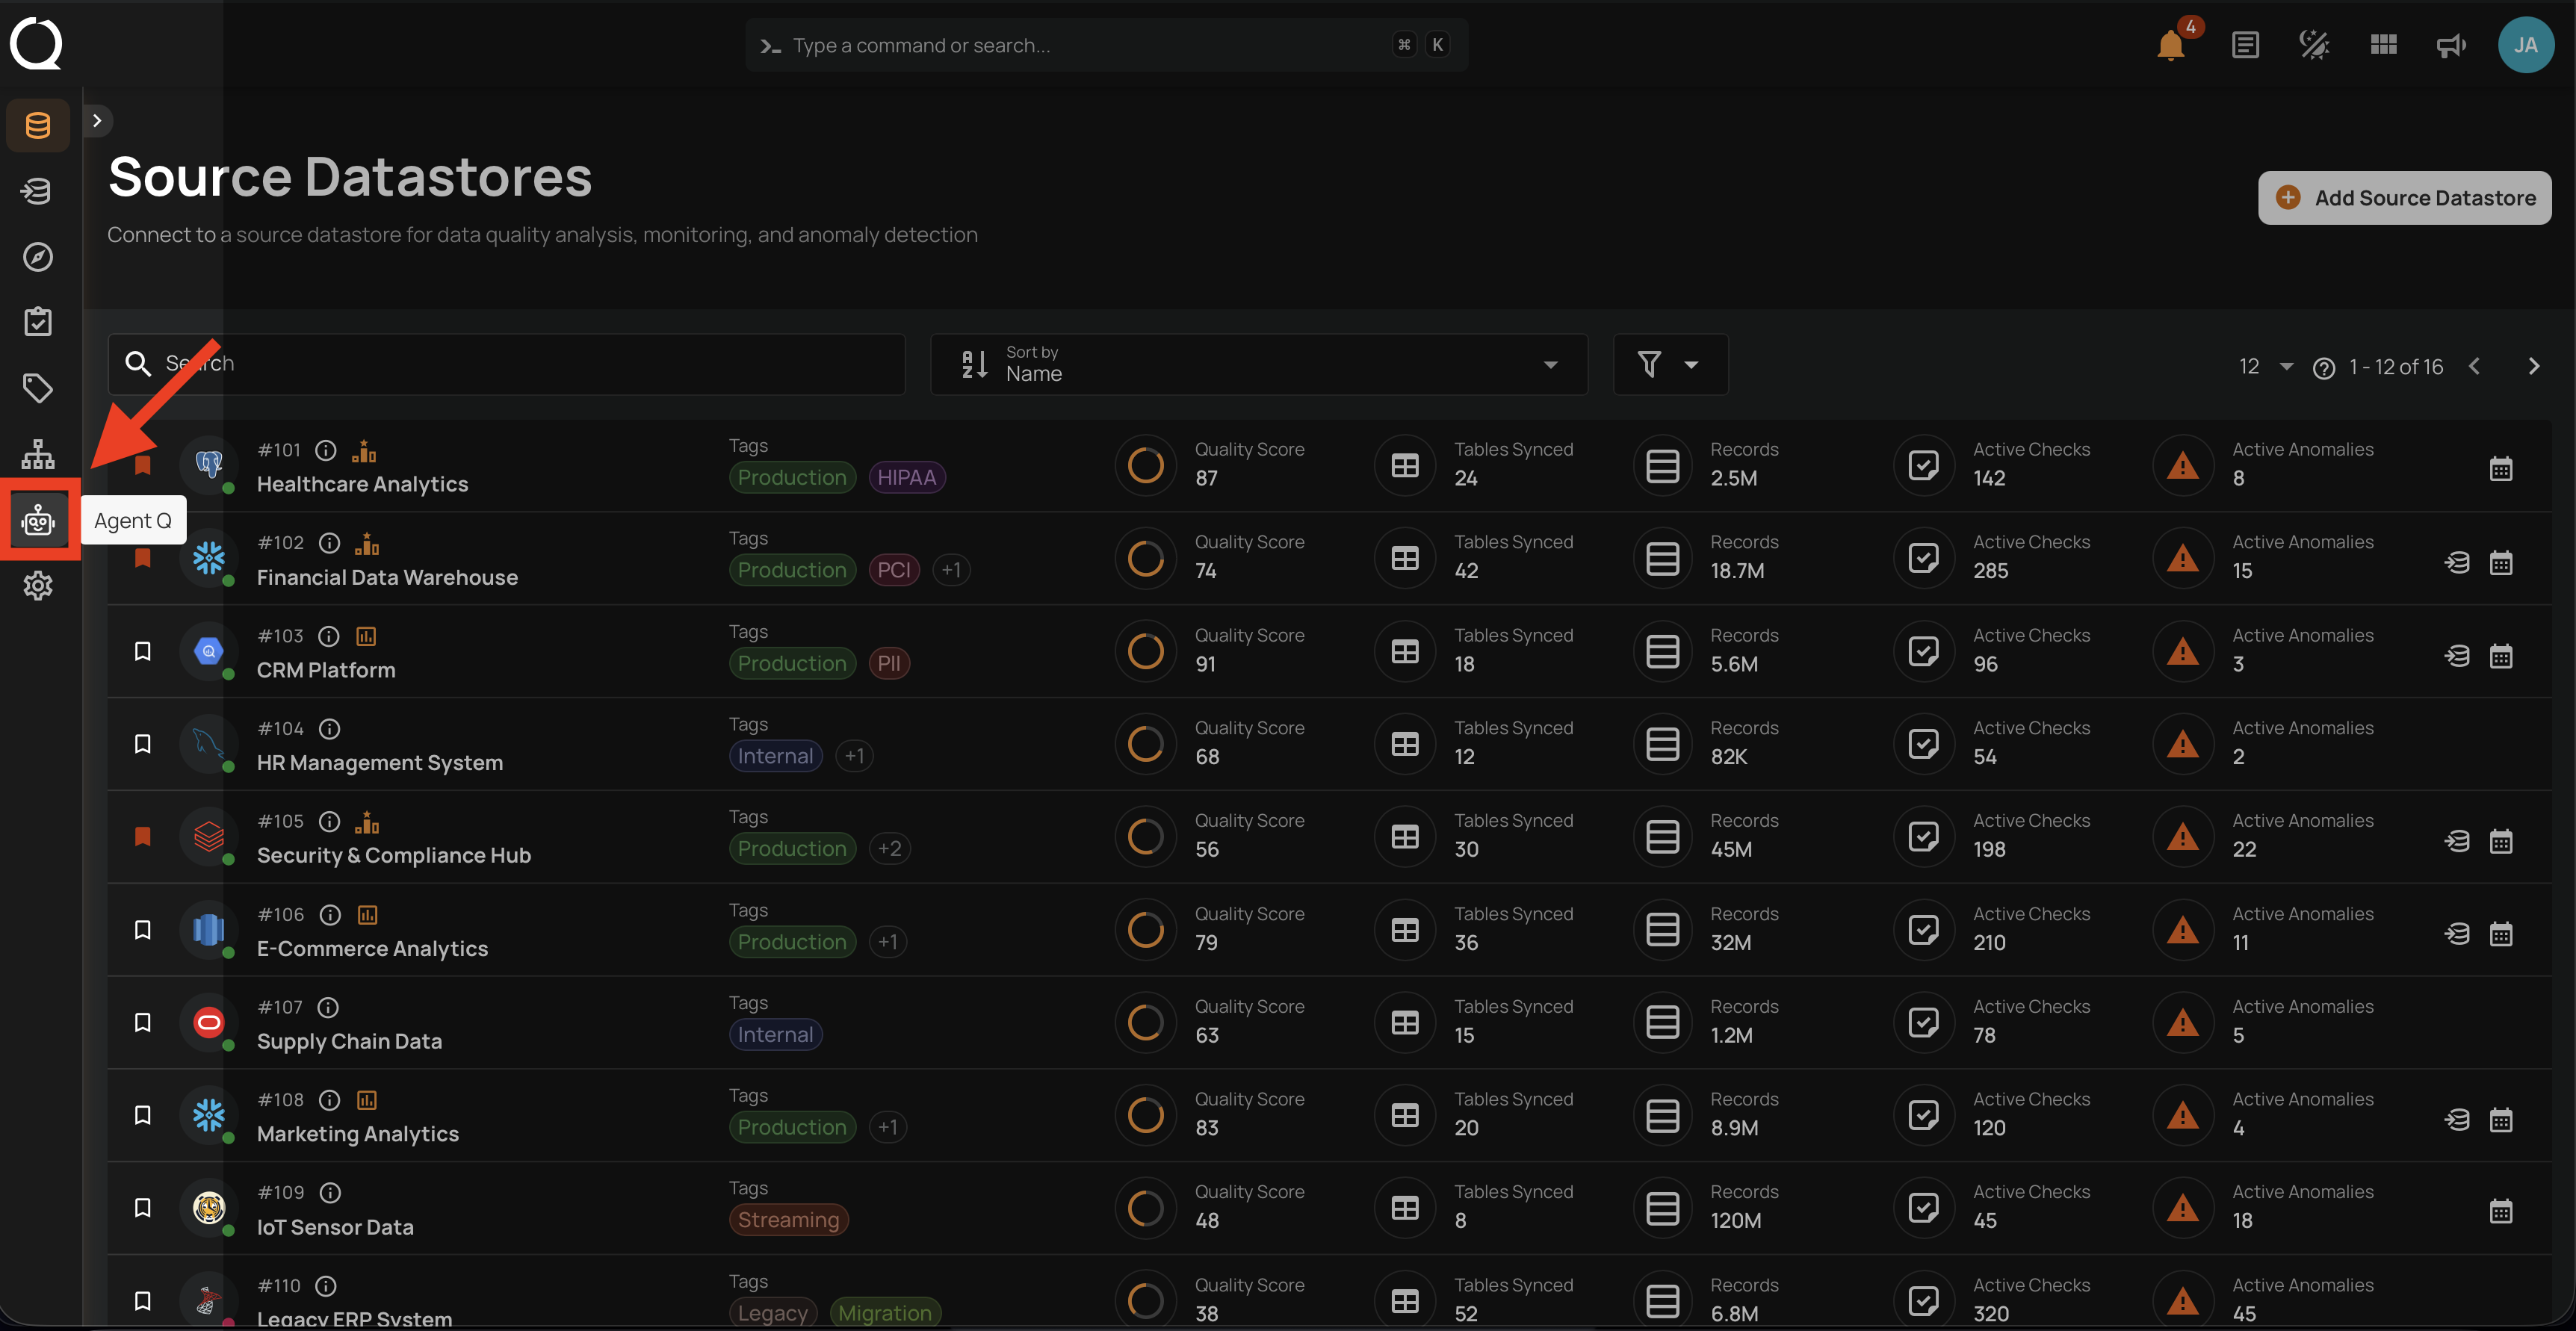Click the info icon next to #104
This screenshot has width=2576, height=1331.
coord(329,729)
